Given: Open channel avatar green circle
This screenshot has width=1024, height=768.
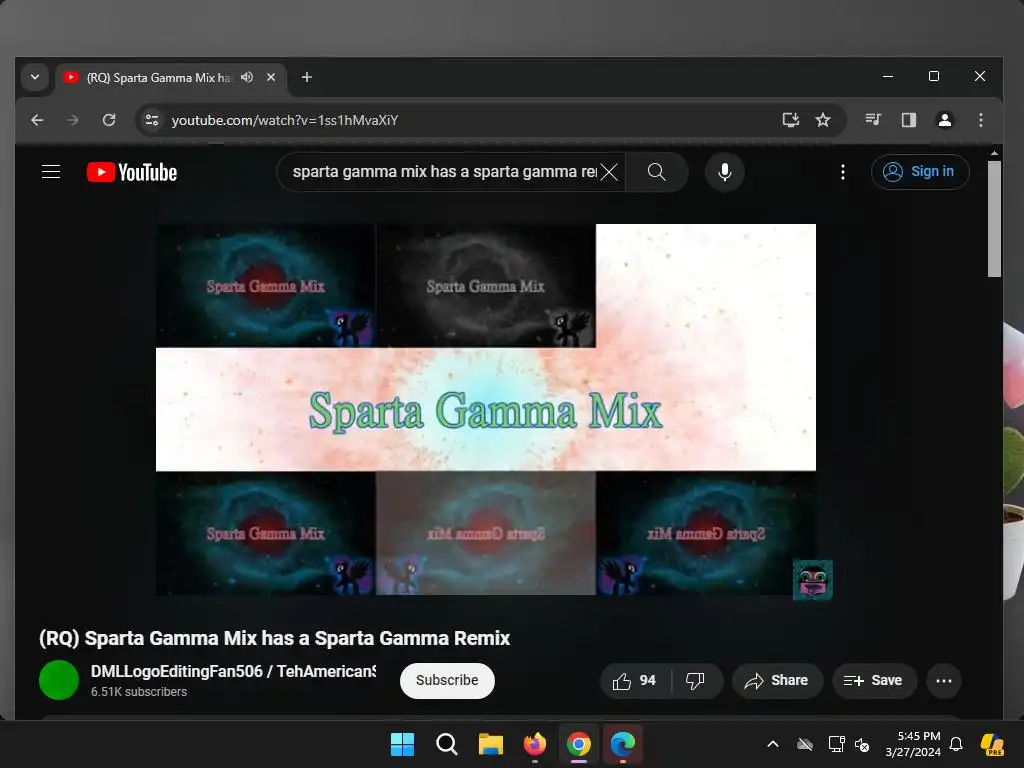Looking at the screenshot, I should (59, 680).
